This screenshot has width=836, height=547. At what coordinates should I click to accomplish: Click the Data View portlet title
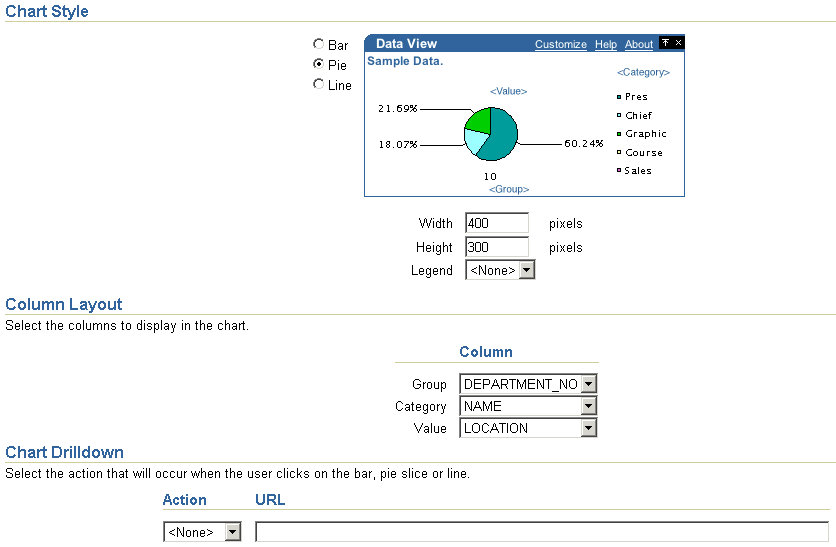click(406, 44)
